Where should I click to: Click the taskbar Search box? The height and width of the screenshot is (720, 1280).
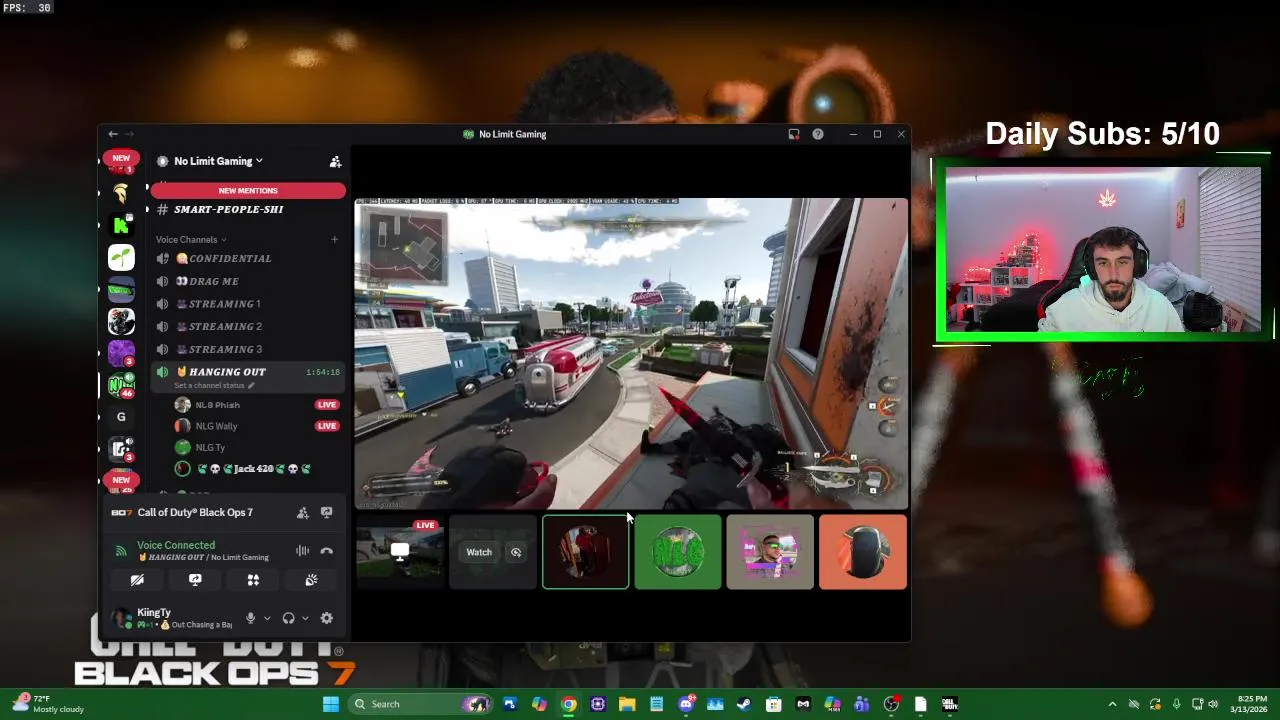point(419,704)
